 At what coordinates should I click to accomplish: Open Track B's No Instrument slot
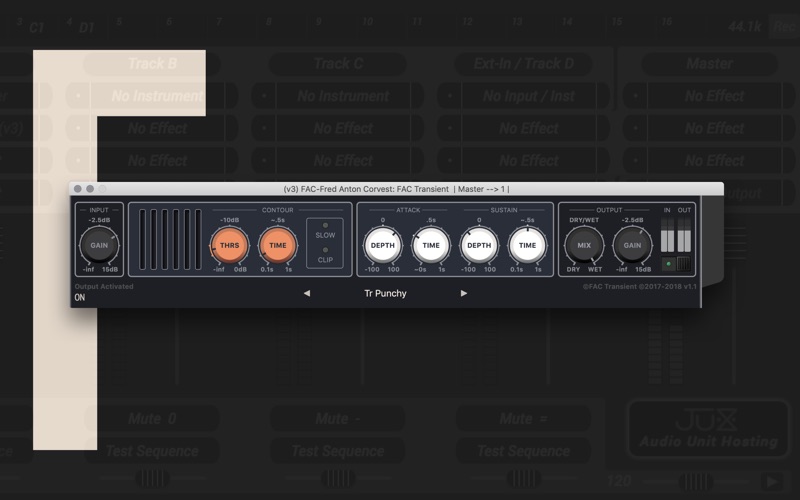[x=158, y=96]
